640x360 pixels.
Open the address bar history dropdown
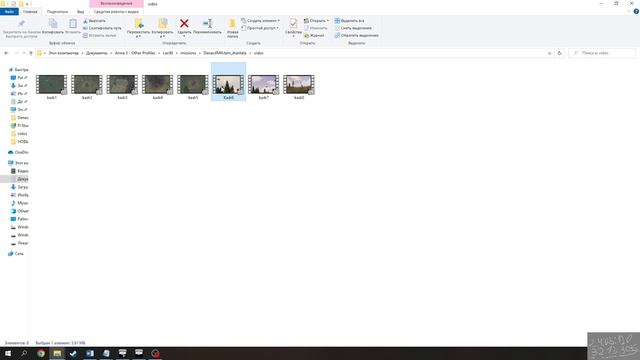(x=549, y=53)
